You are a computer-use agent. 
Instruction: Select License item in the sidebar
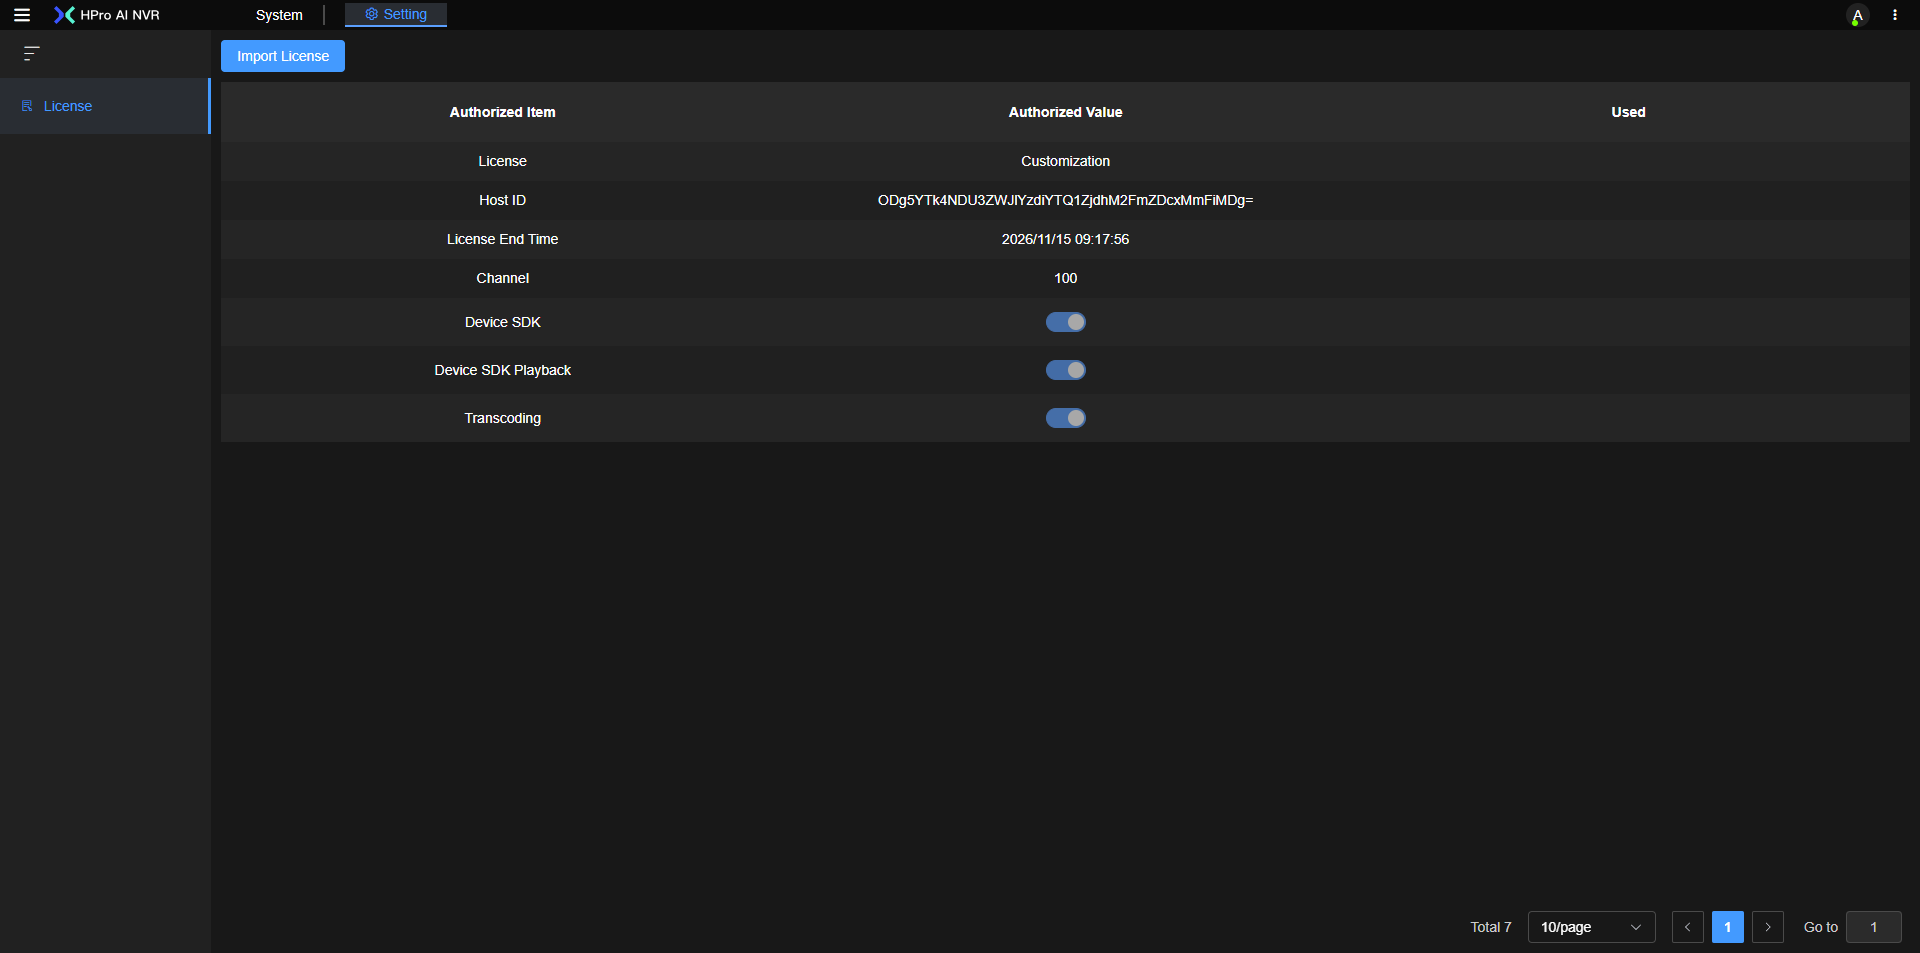(68, 106)
